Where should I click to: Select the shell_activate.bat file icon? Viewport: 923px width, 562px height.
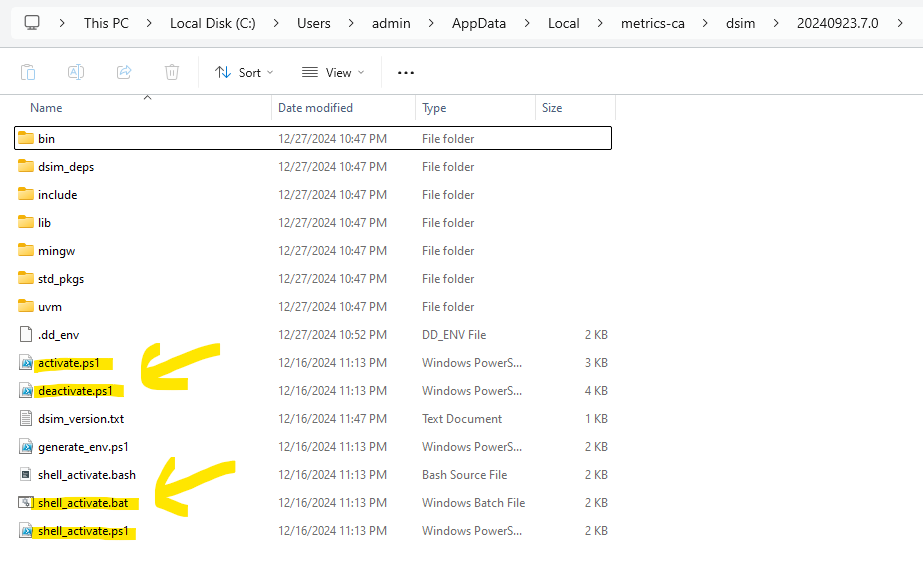click(26, 503)
